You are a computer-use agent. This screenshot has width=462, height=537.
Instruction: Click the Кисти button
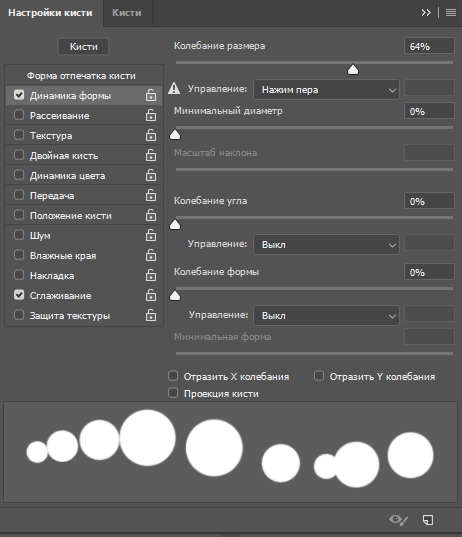click(84, 47)
